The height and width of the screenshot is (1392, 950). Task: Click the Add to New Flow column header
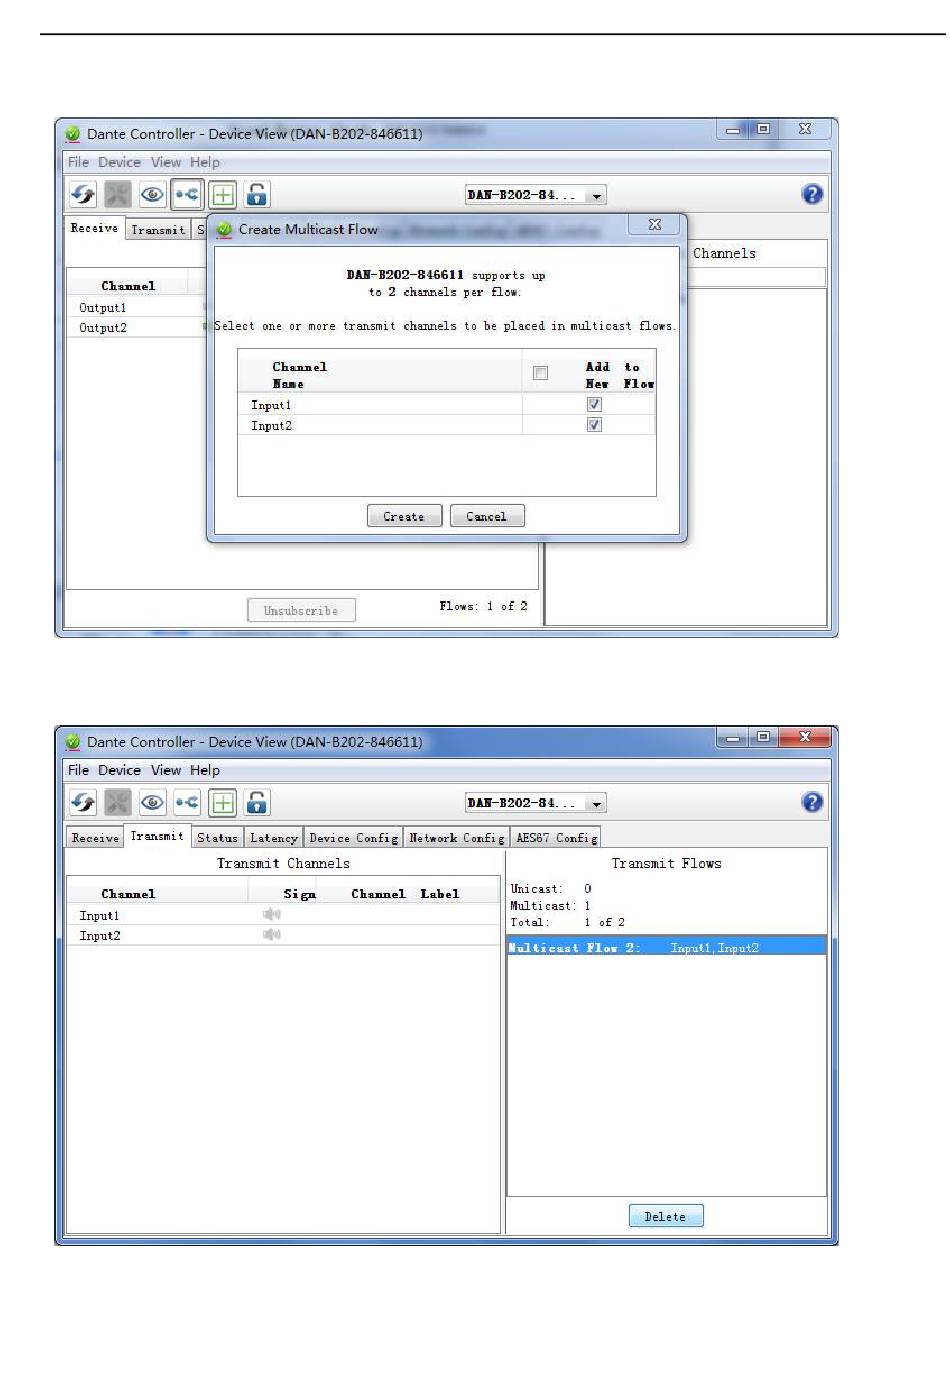pos(619,375)
